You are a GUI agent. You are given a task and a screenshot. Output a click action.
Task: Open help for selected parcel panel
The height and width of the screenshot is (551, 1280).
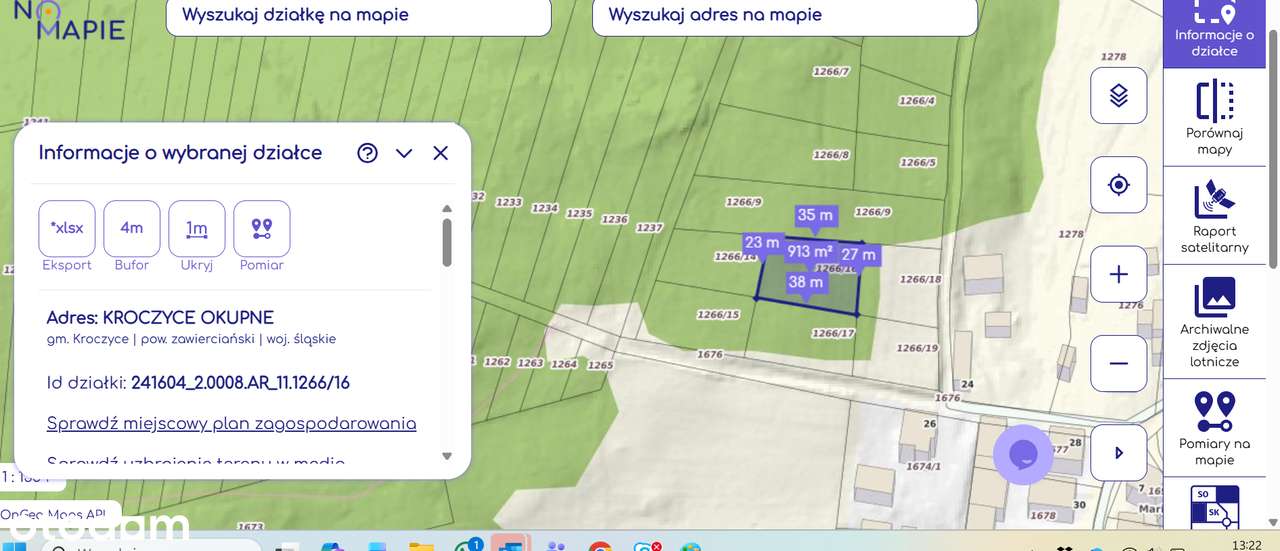click(367, 153)
